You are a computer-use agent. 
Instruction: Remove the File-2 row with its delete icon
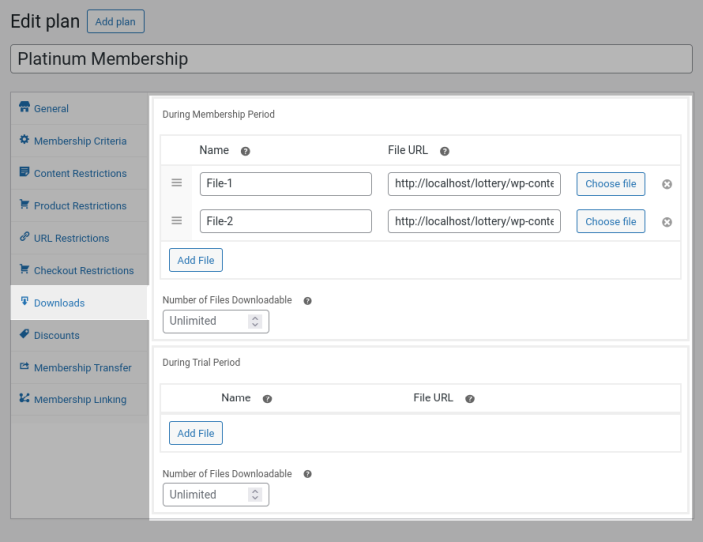[667, 222]
